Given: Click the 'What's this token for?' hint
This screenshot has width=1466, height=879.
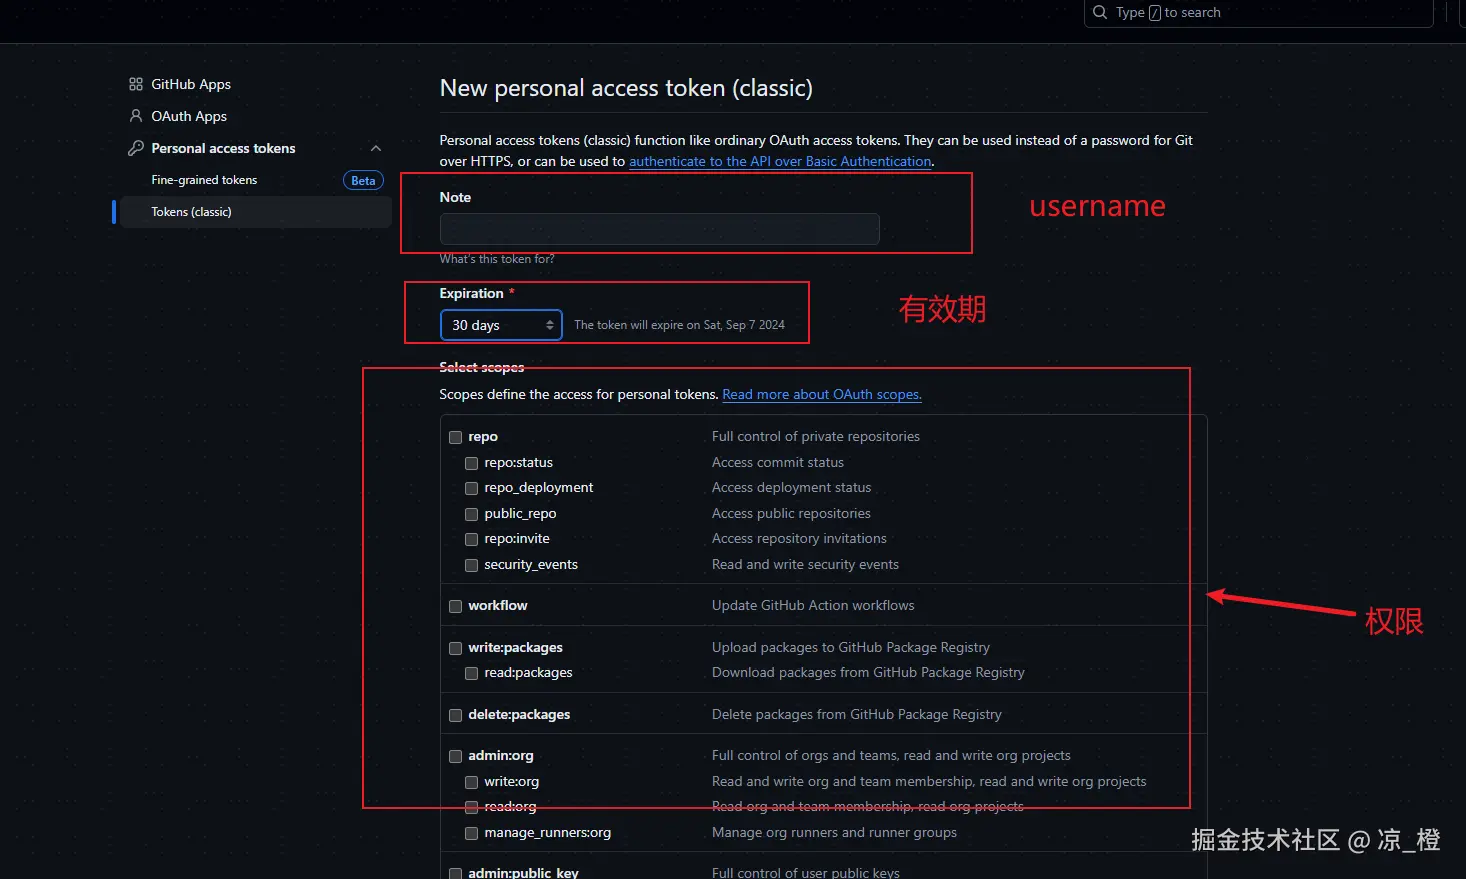Looking at the screenshot, I should [497, 259].
